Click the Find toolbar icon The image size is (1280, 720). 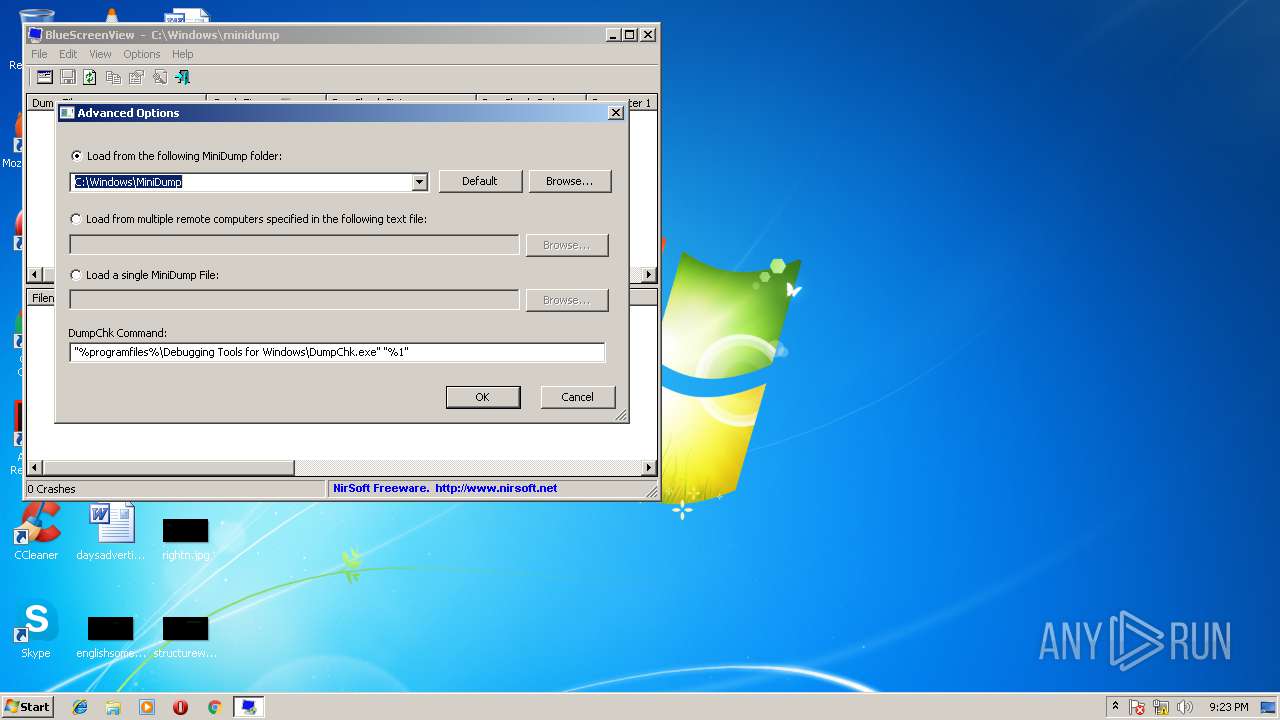[x=159, y=77]
